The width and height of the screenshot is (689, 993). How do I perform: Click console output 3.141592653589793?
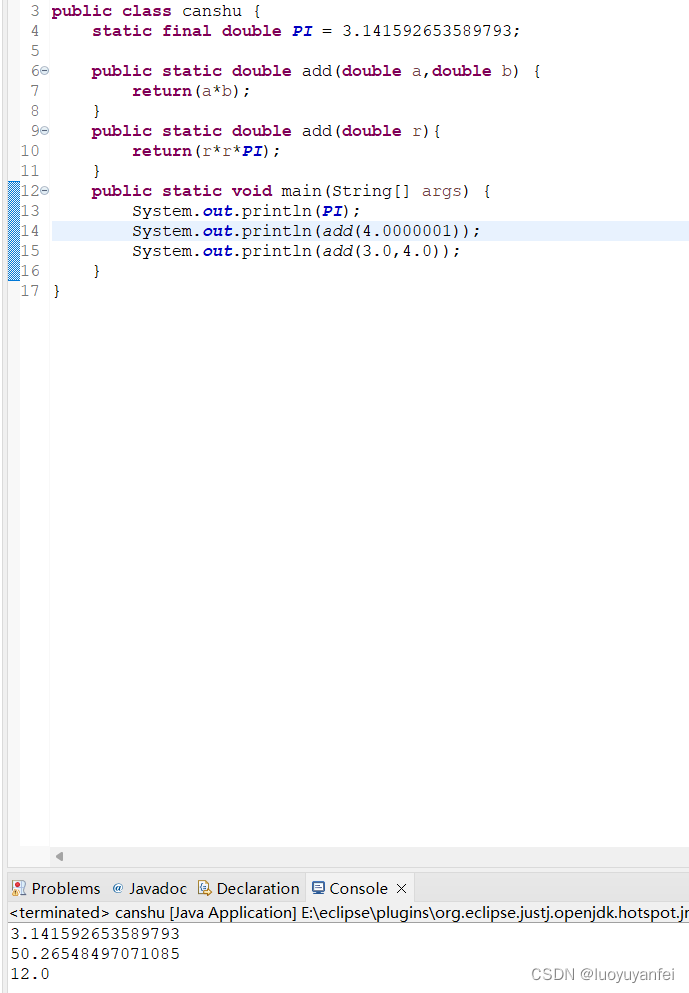point(95,934)
